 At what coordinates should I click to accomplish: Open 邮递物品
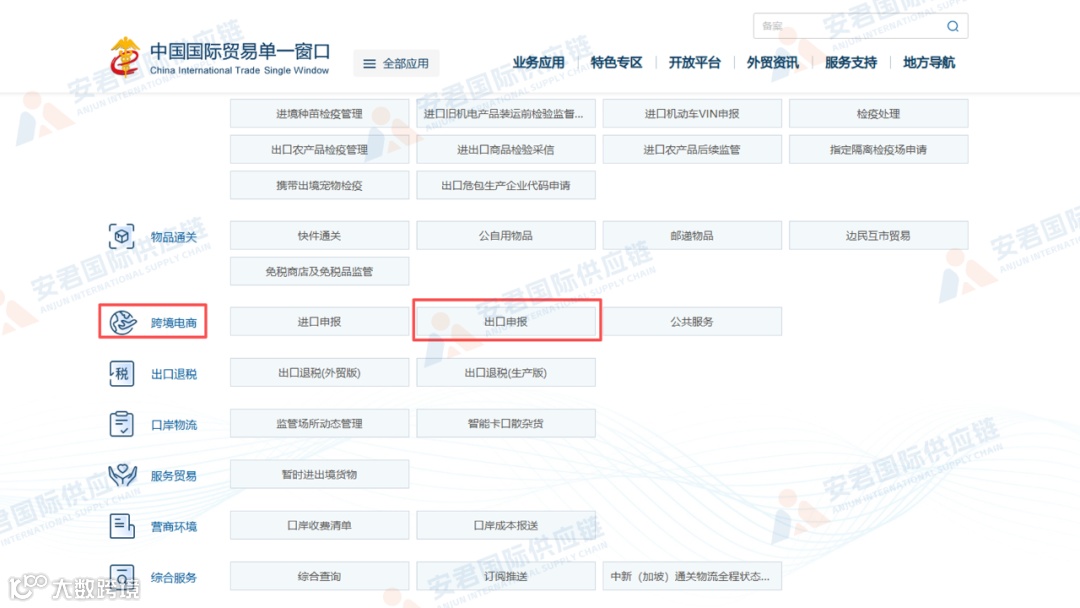tap(692, 235)
